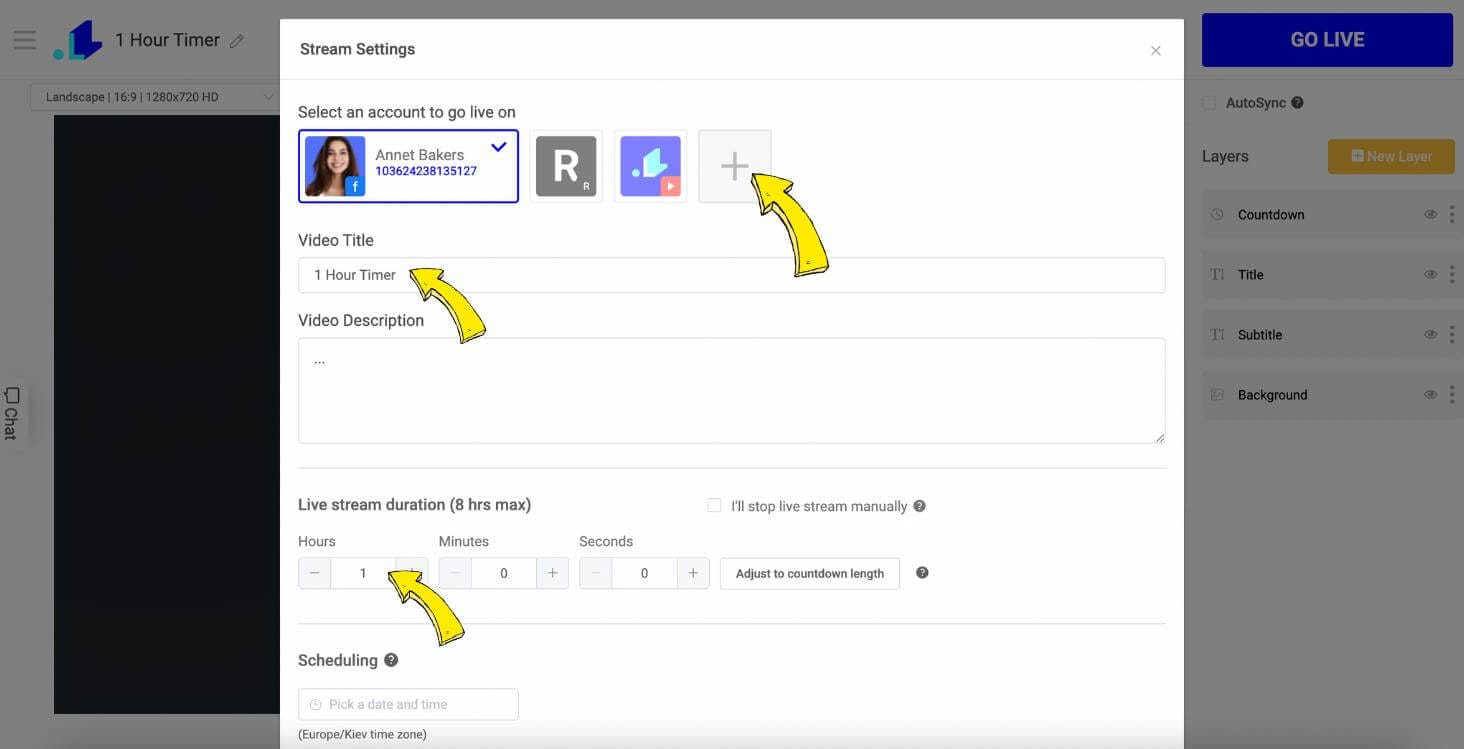Edit project name with pencil icon
This screenshot has height=749, width=1464.
click(x=237, y=41)
